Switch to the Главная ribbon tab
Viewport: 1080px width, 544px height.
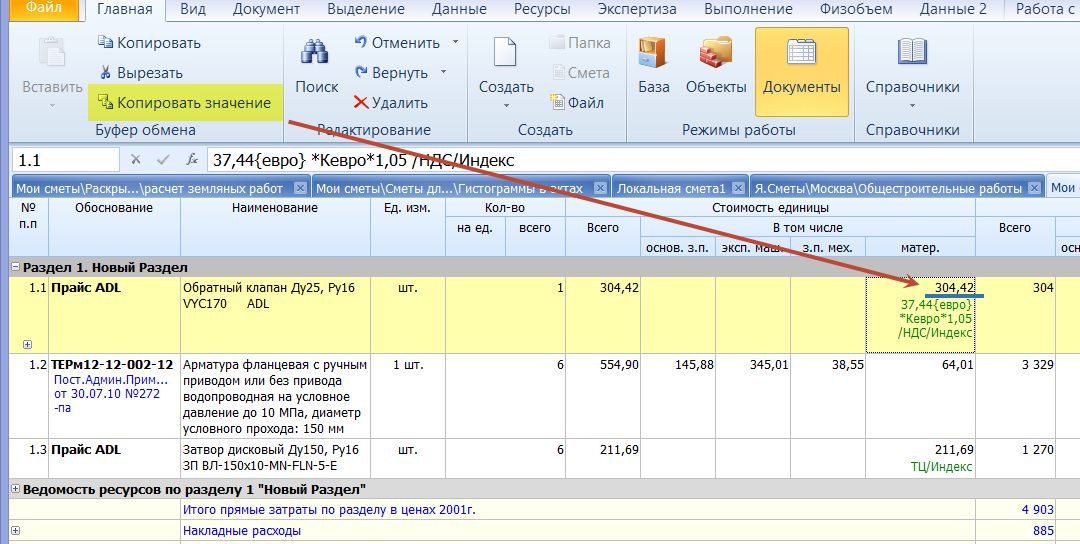click(125, 10)
